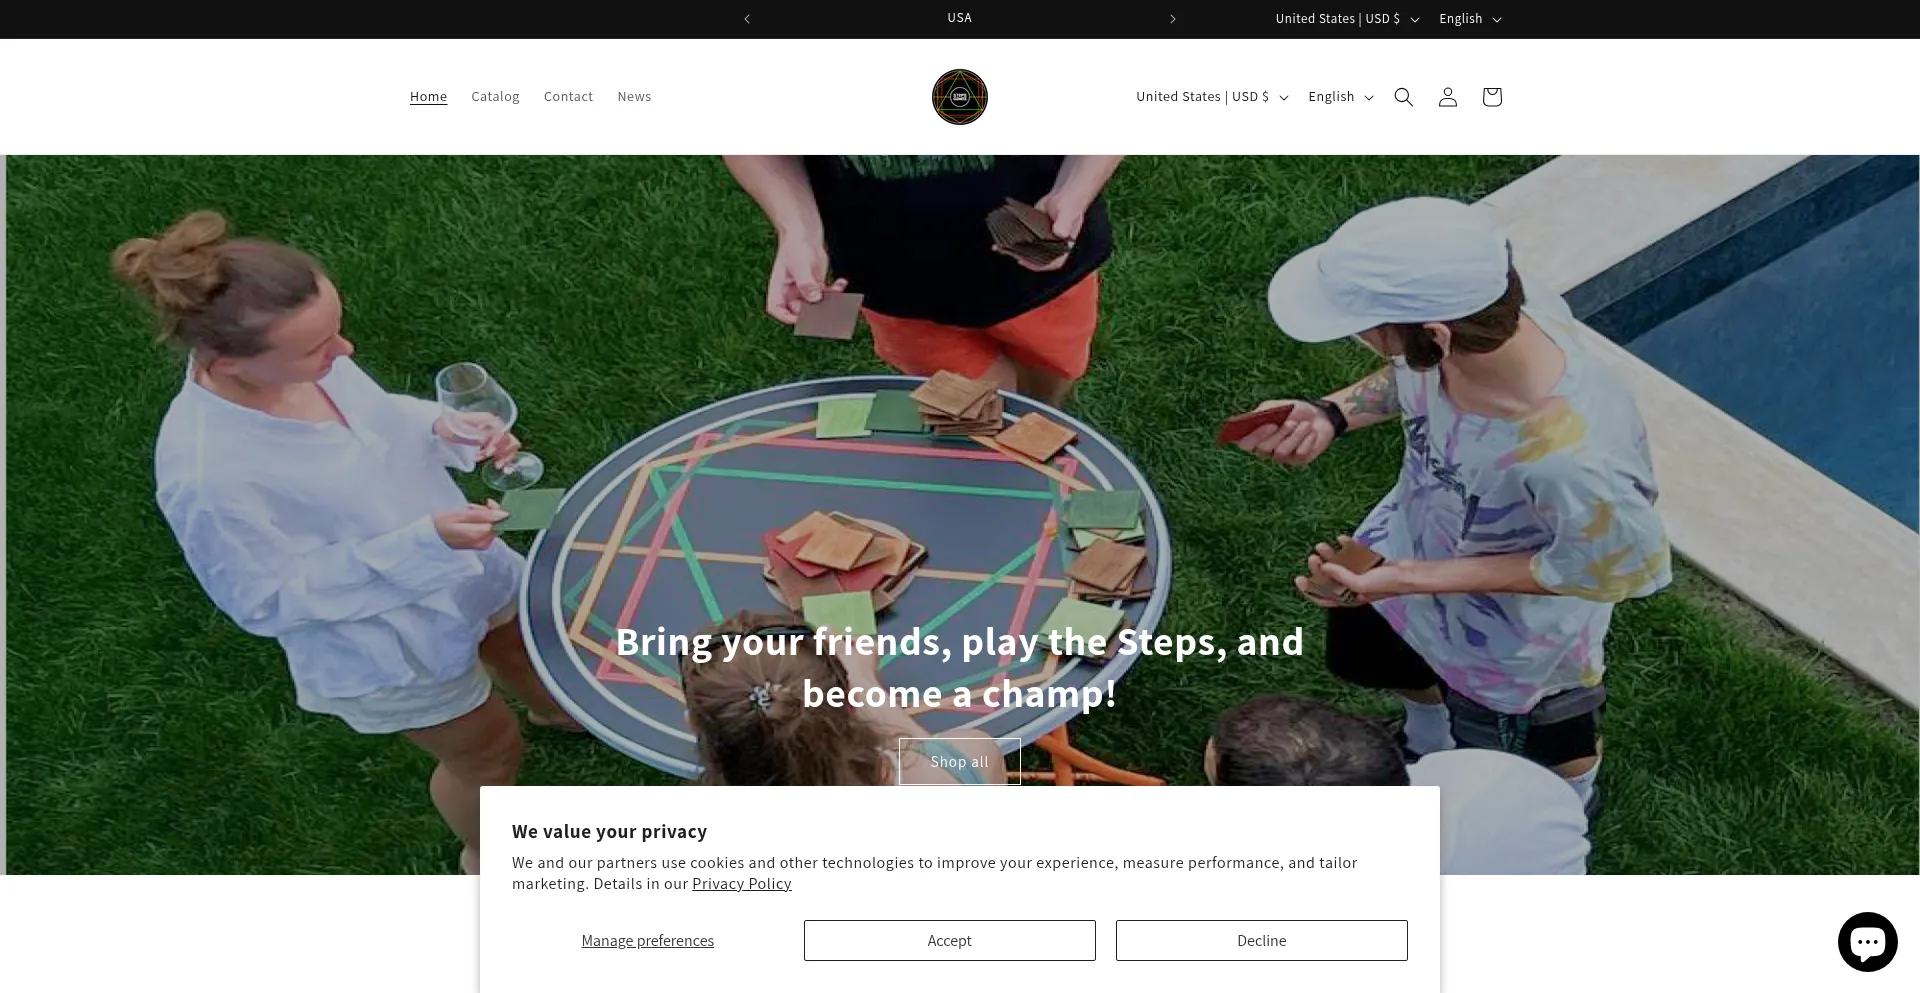This screenshot has width=1920, height=993.
Task: Open top bar United States USD dropdown
Action: tap(1347, 19)
